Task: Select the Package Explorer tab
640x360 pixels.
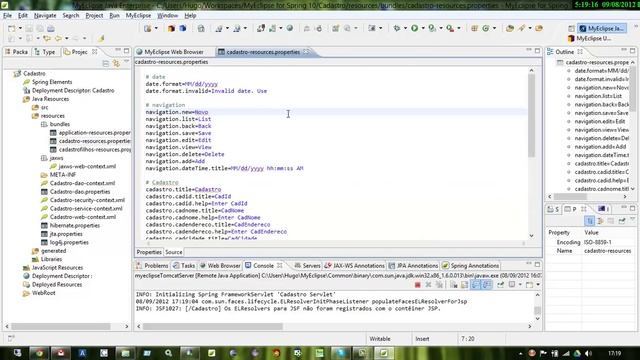Action: click(x=17, y=52)
